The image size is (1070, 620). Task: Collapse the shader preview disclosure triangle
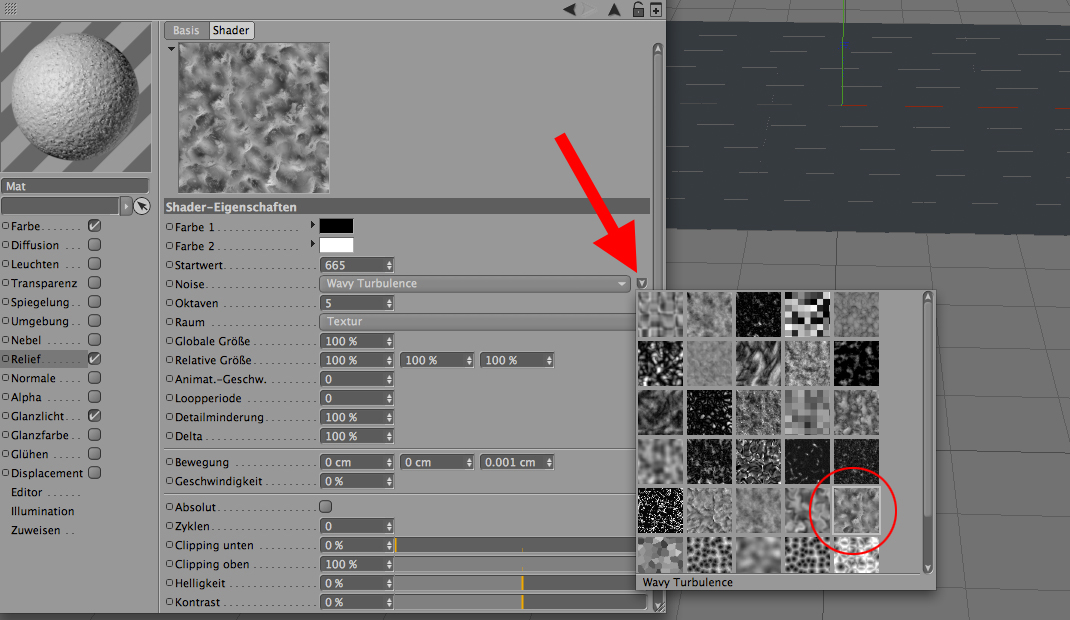pyautogui.click(x=171, y=48)
